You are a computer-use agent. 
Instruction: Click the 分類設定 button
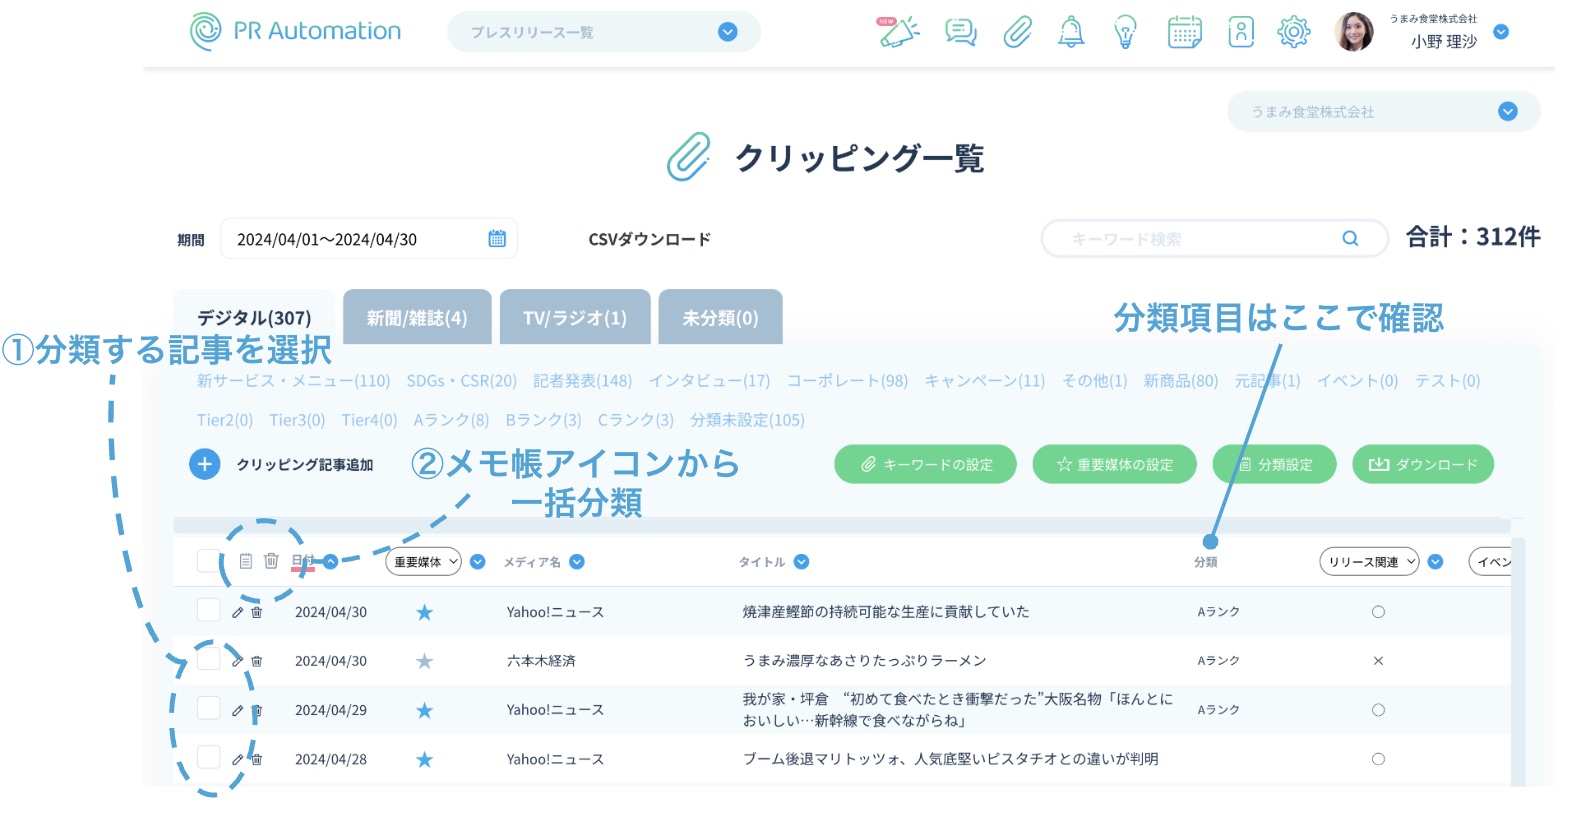(x=1274, y=464)
